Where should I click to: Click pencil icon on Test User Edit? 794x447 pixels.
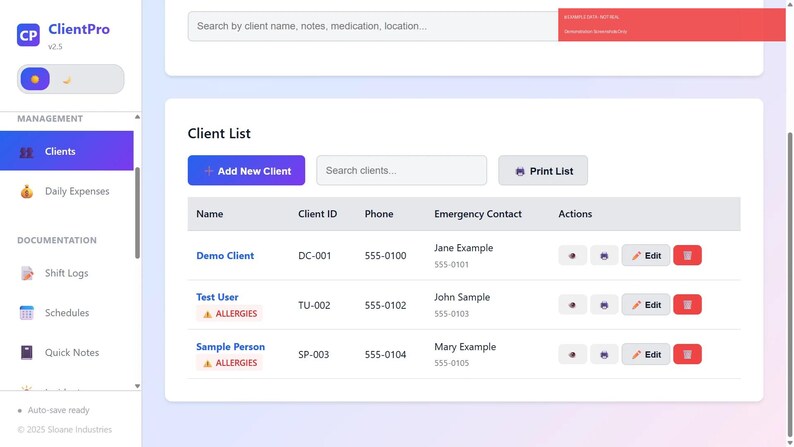point(637,305)
